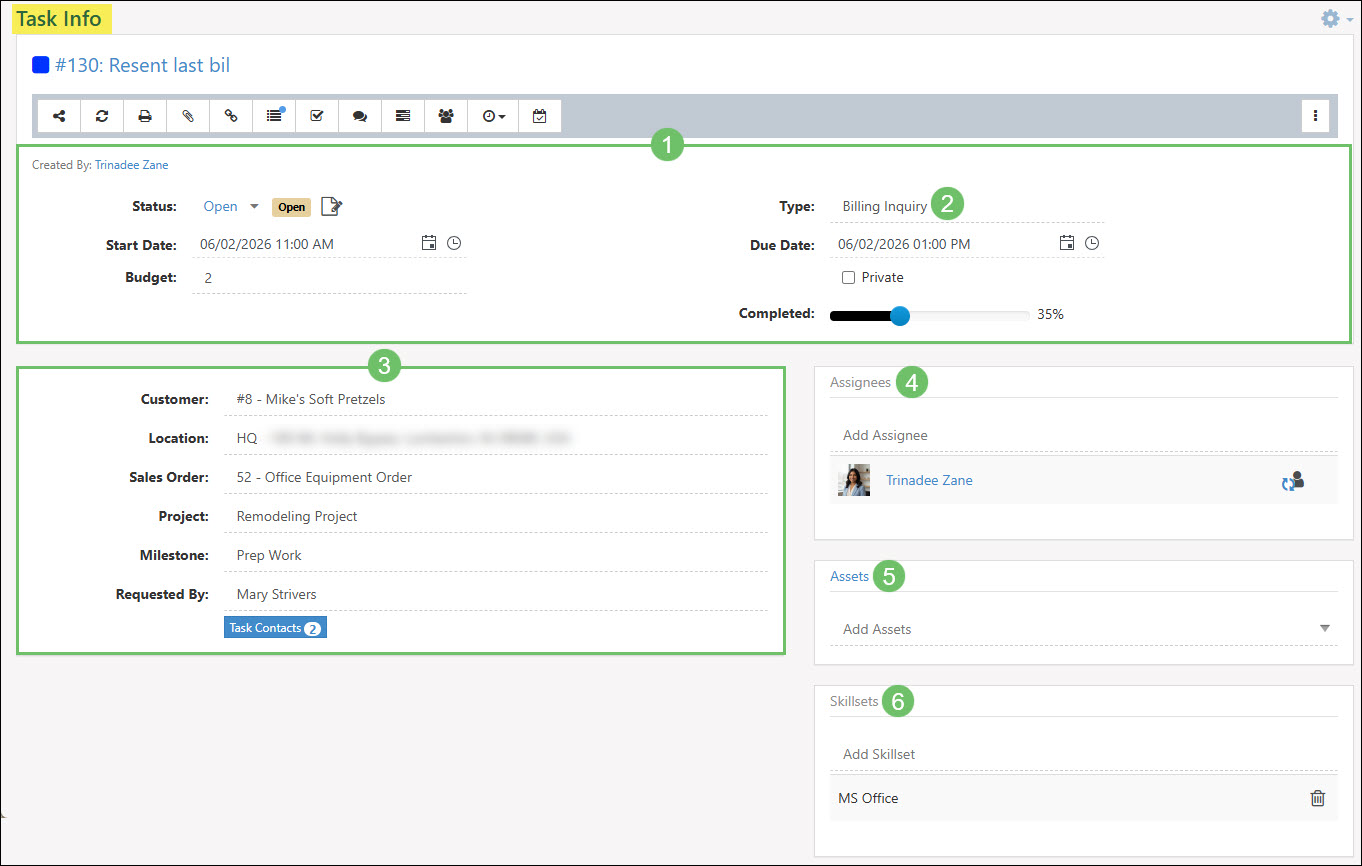1362x866 pixels.
Task: Click the Customer Mike's Soft Pretzels field
Action: coord(496,399)
